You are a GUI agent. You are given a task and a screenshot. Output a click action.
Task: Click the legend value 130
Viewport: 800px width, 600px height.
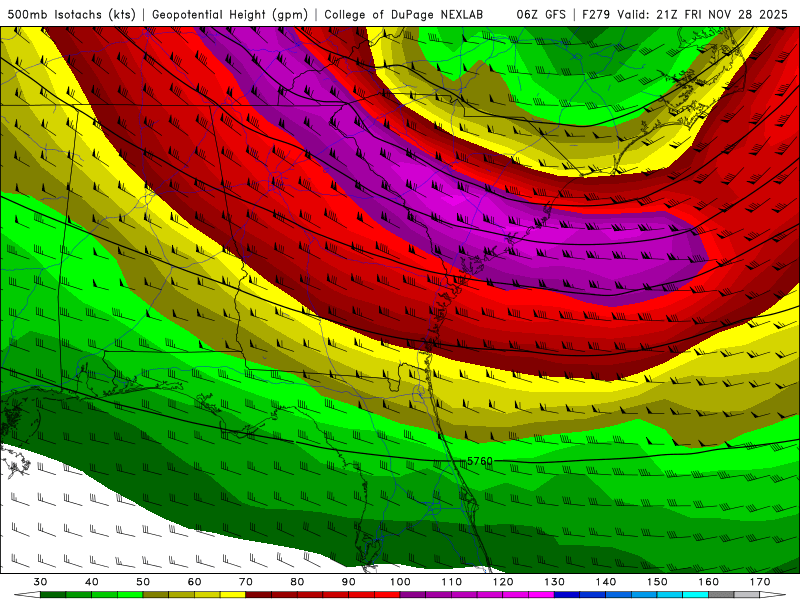[x=555, y=582]
